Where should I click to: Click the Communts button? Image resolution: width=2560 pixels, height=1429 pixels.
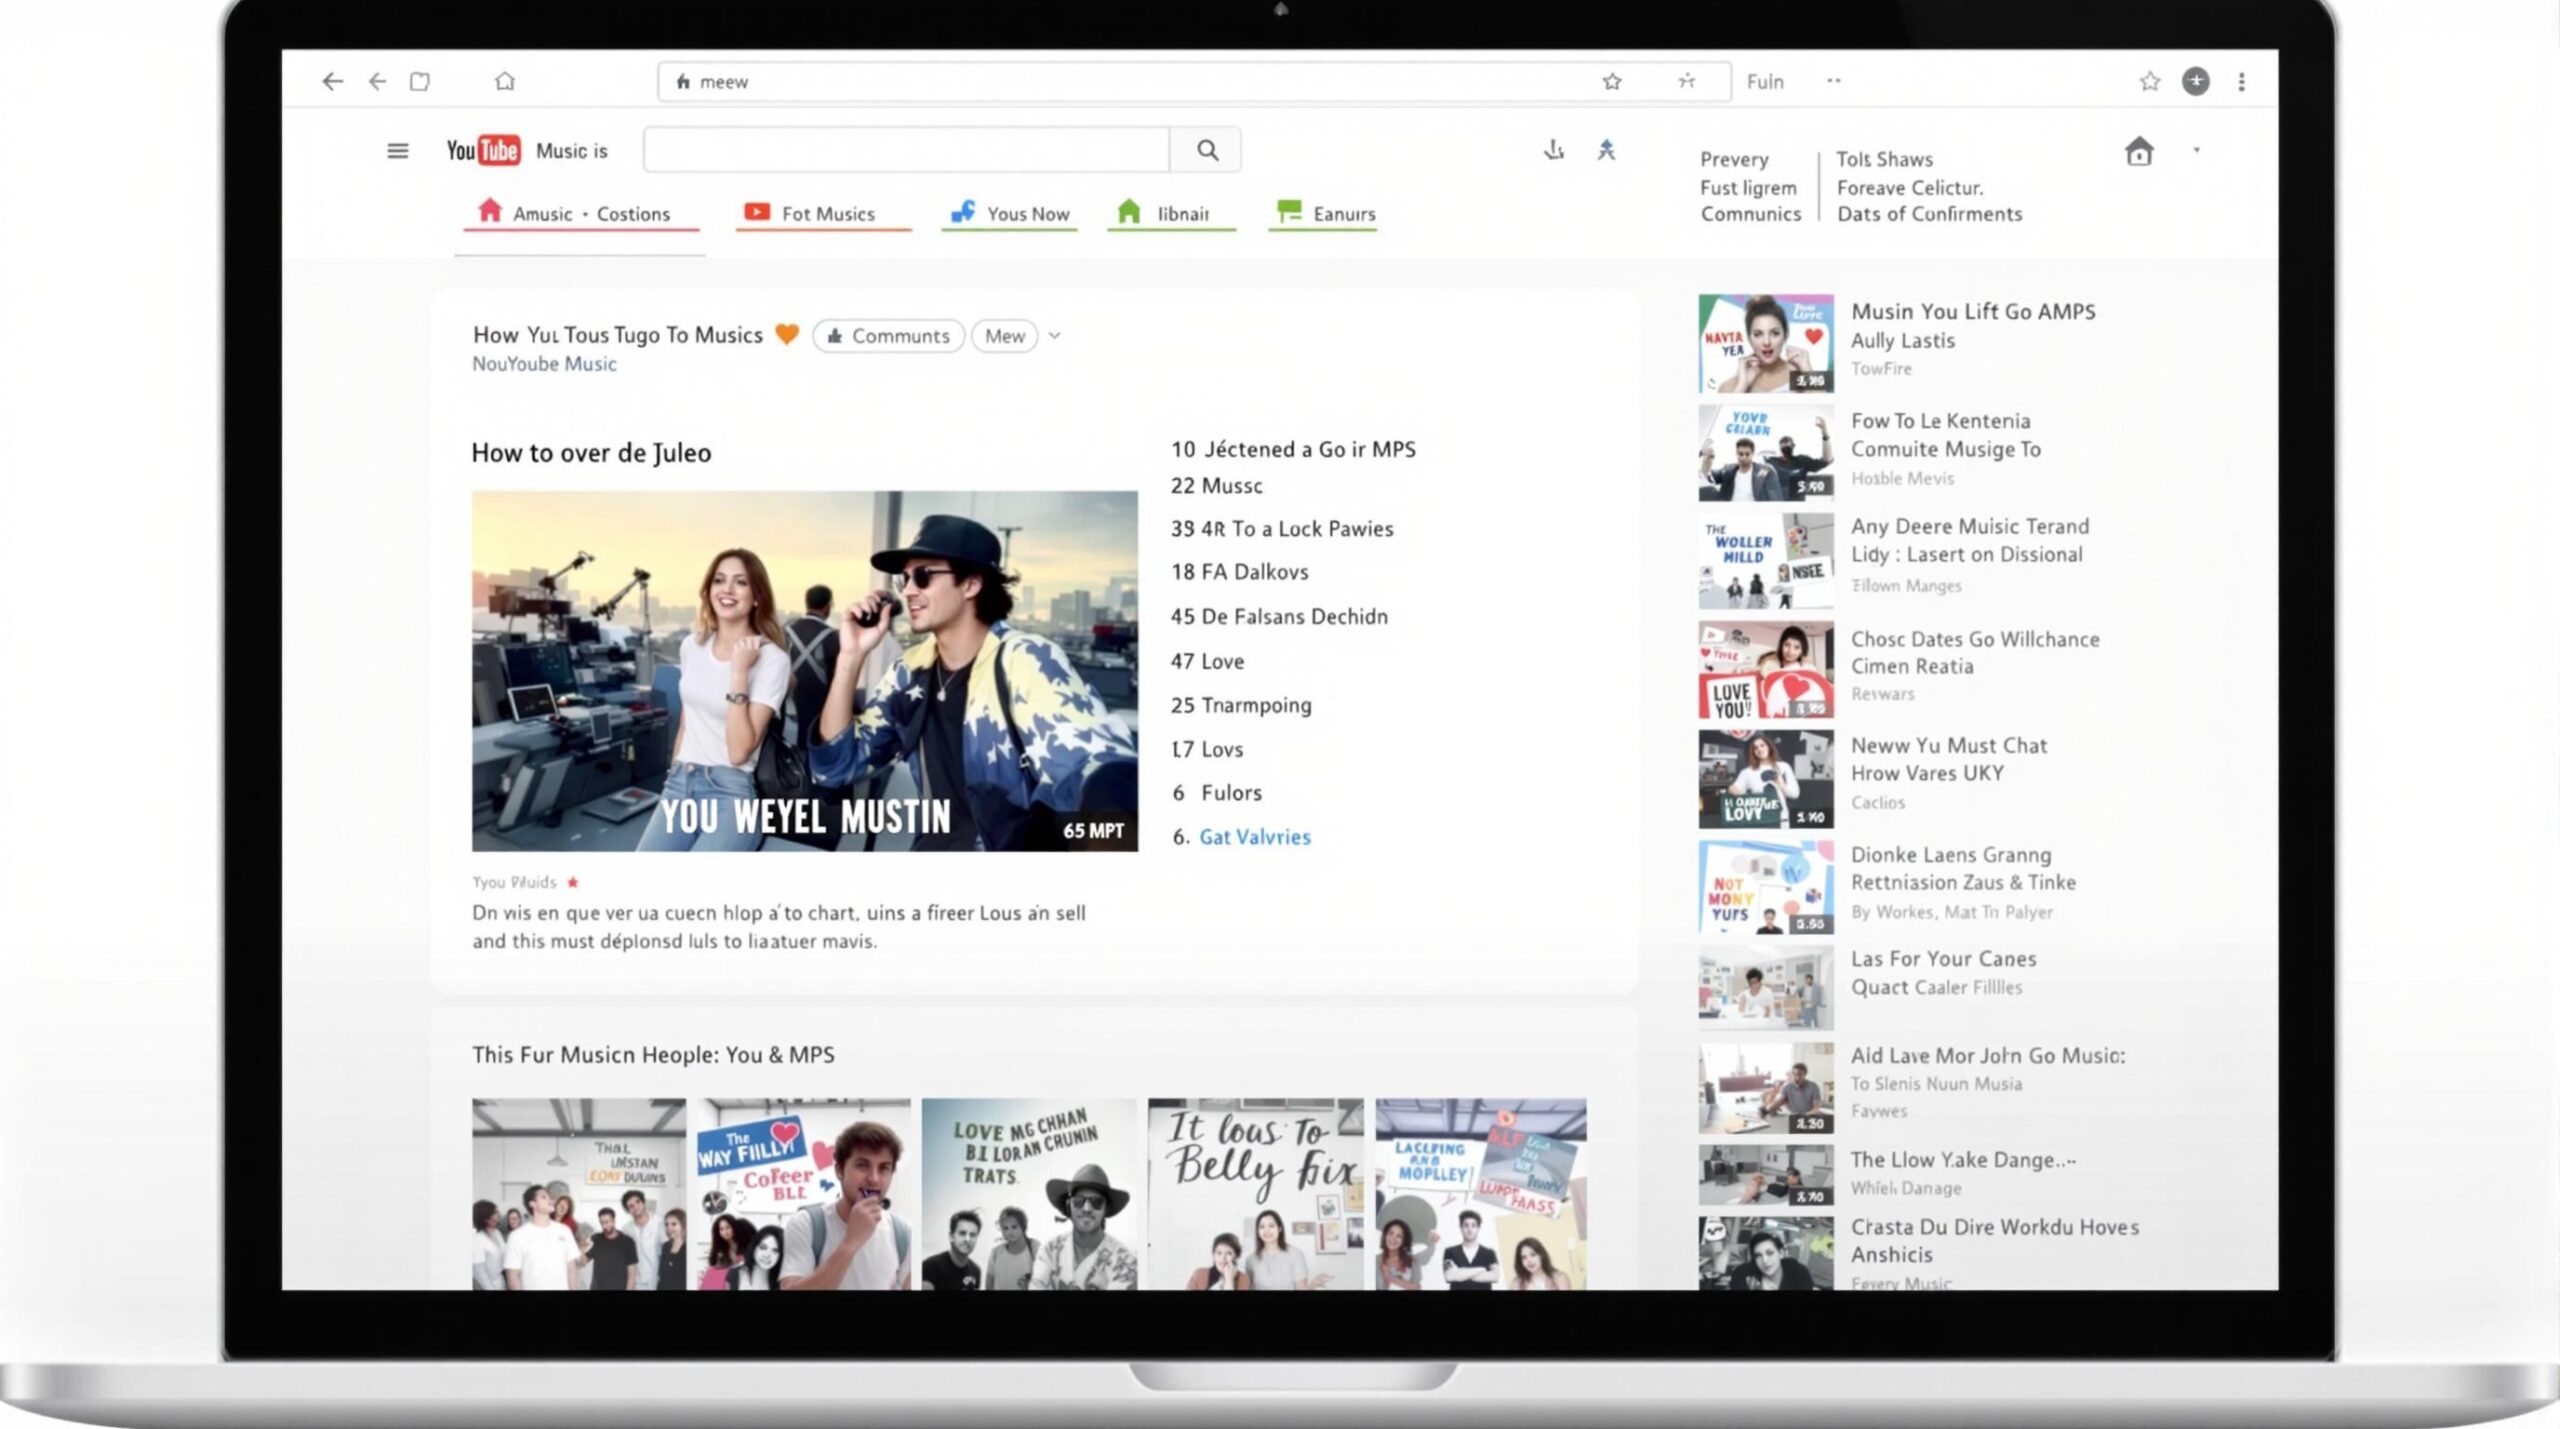(888, 336)
